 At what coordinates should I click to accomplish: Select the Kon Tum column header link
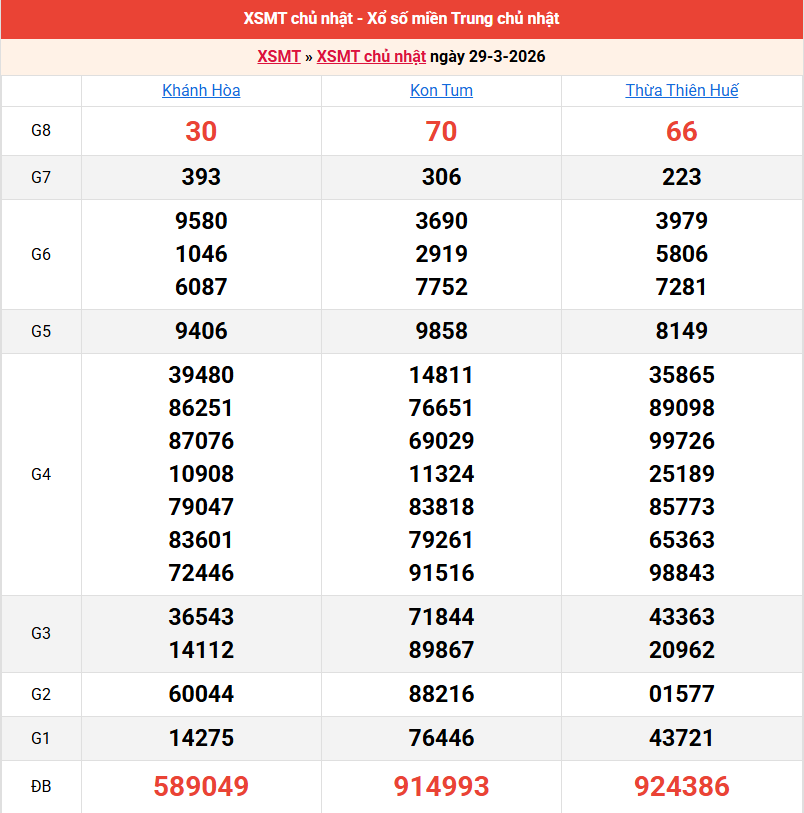coord(441,90)
